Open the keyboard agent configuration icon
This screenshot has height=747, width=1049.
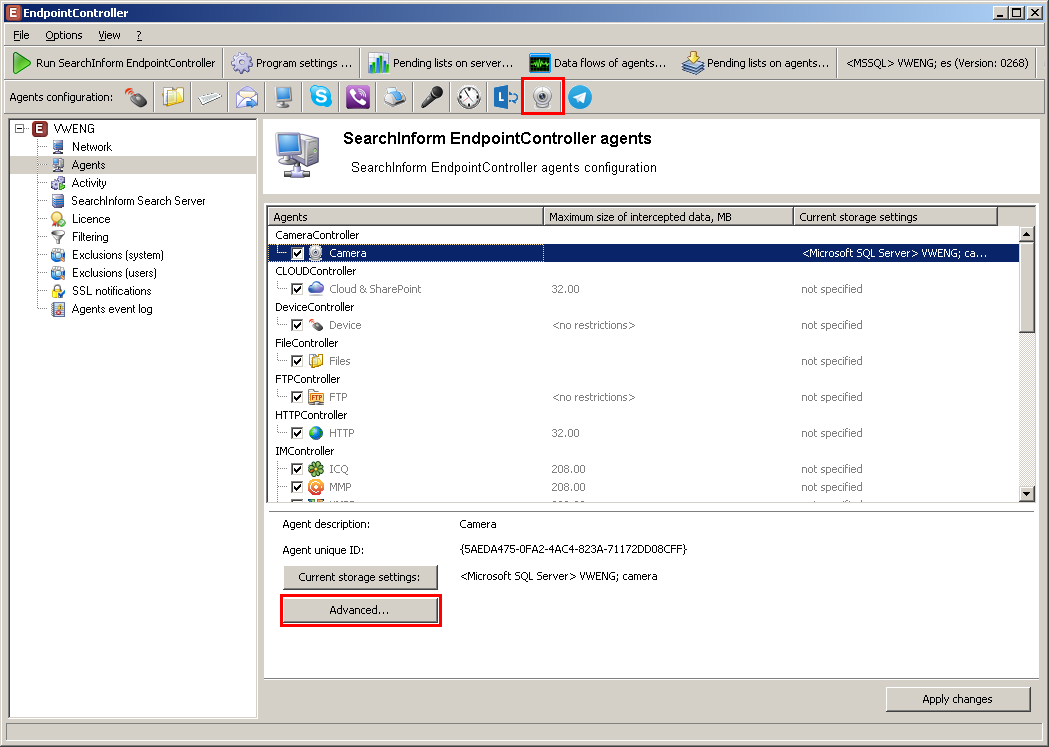point(209,98)
